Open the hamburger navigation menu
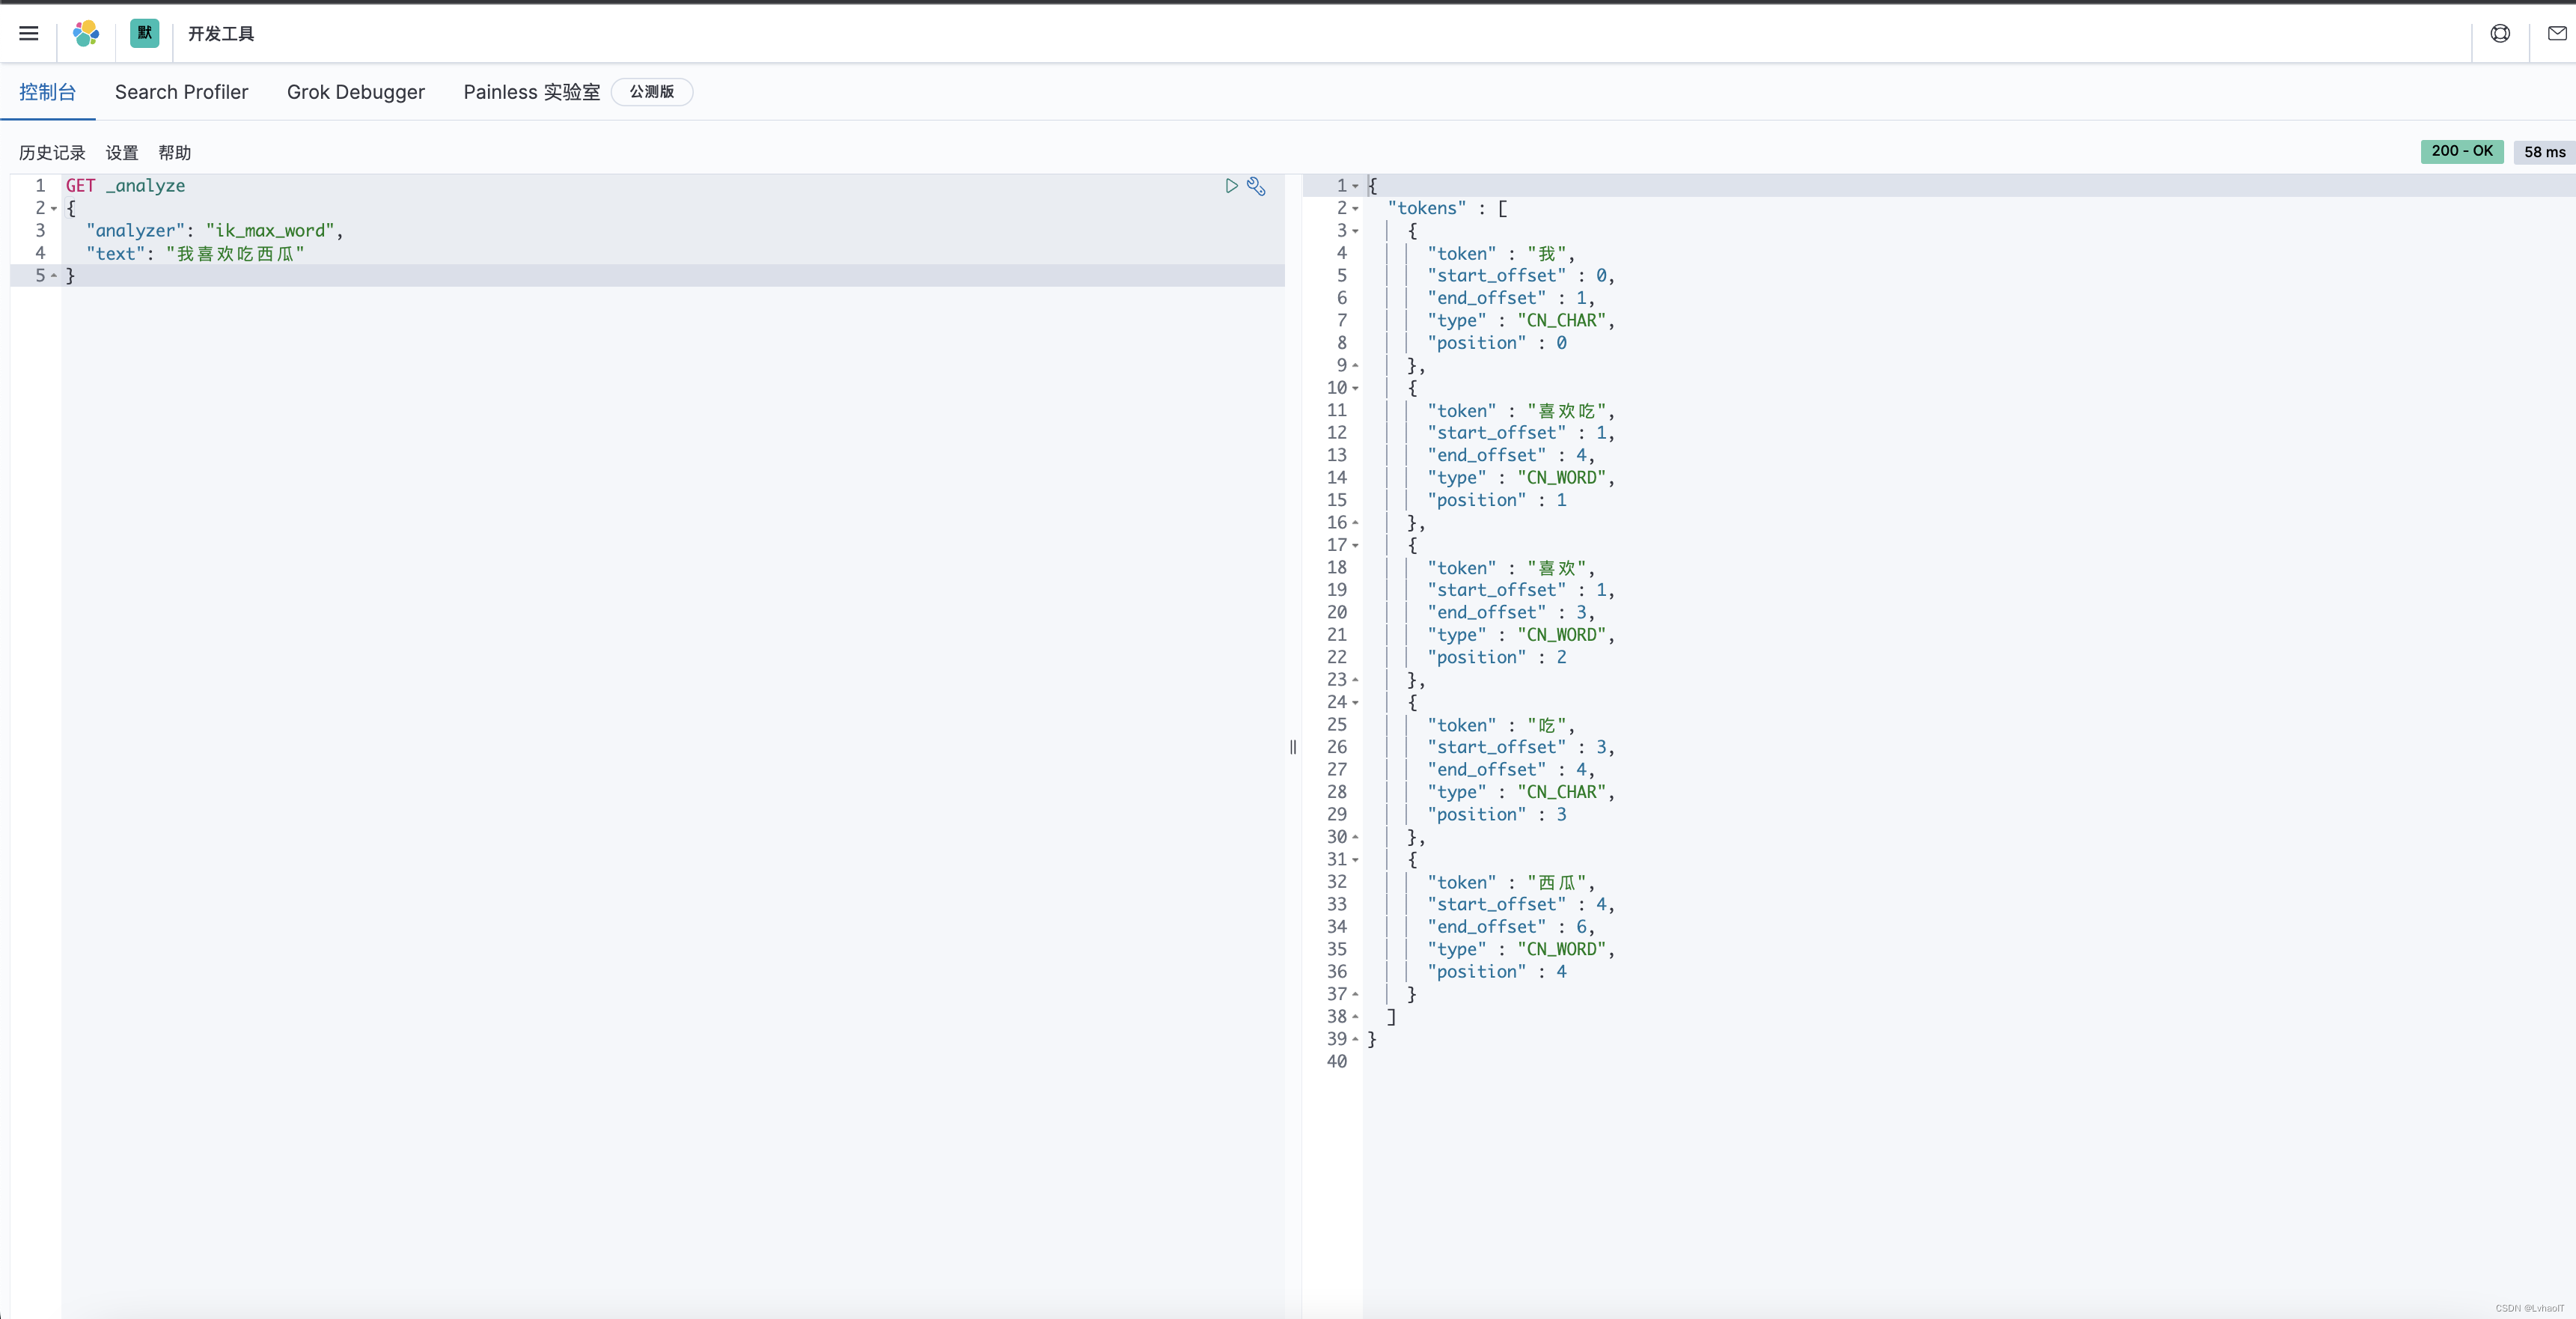Image resolution: width=2576 pixels, height=1319 pixels. 28,34
